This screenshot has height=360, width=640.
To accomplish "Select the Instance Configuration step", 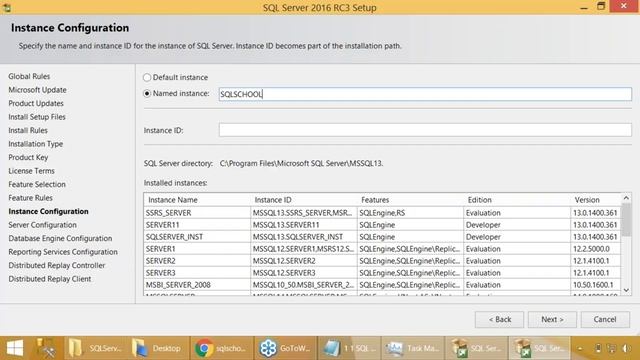I will [x=48, y=211].
